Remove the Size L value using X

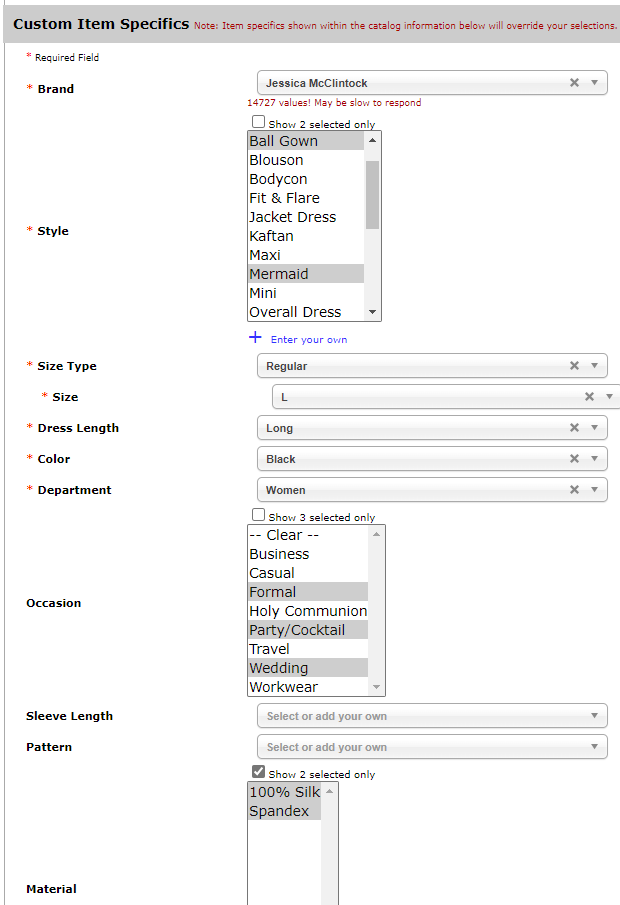[589, 397]
